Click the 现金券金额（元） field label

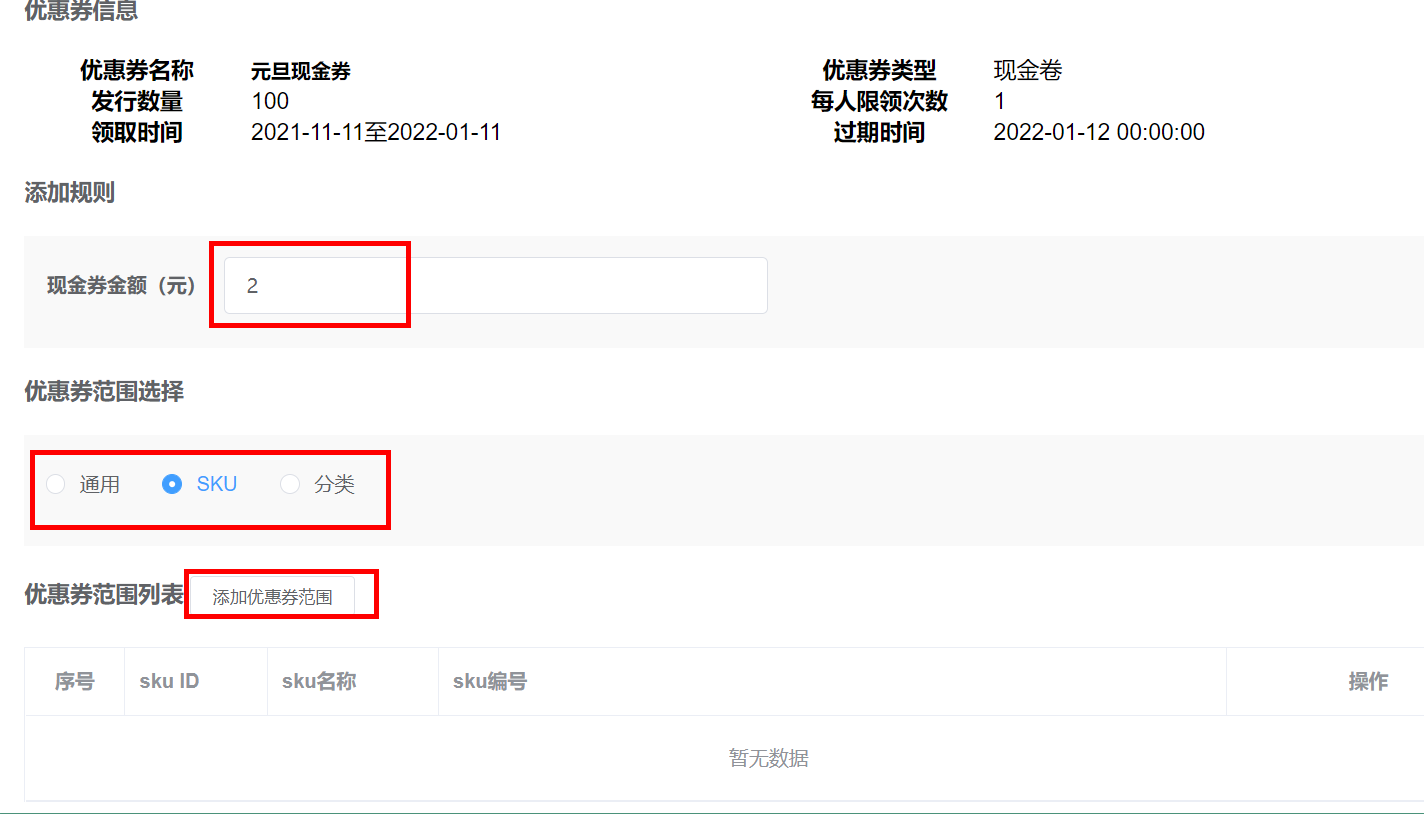(x=122, y=286)
